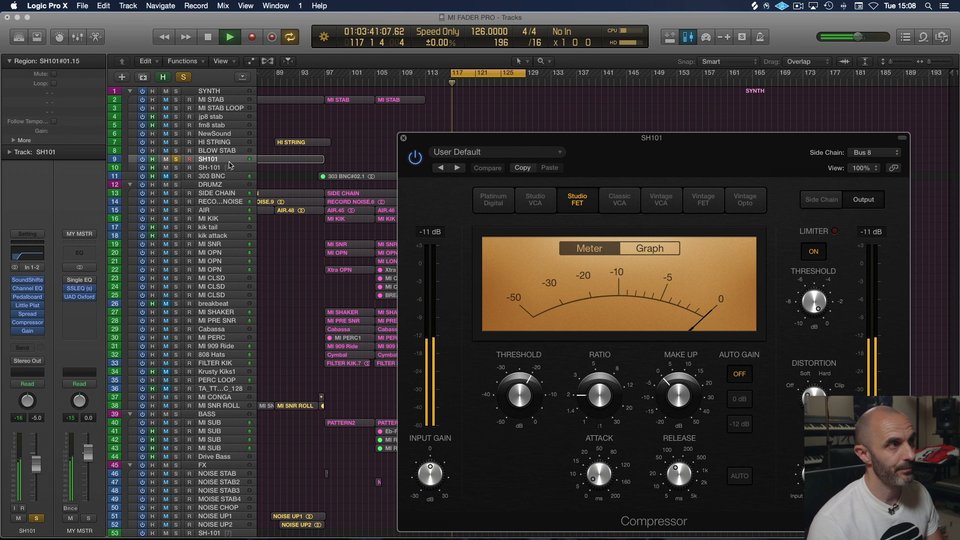Open Spotlight search in menu bar

tap(928, 6)
